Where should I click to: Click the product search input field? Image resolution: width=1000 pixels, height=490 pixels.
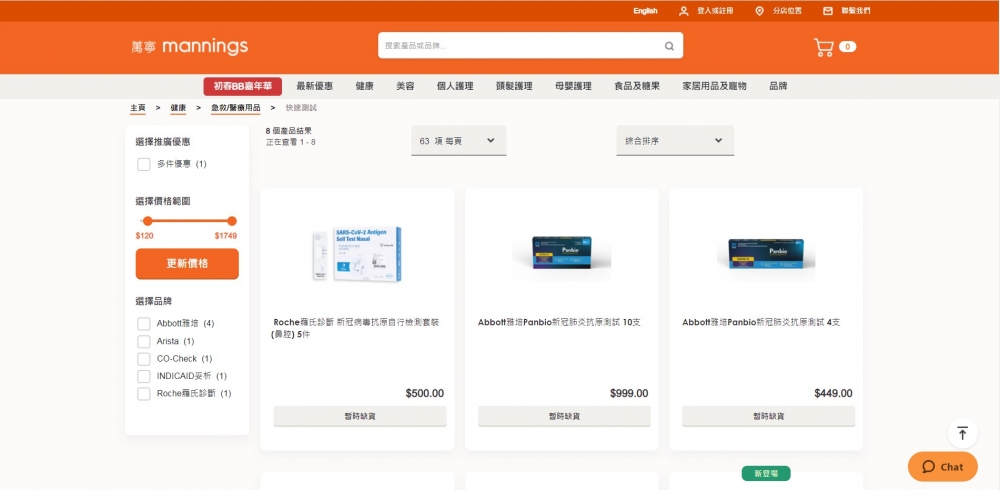(x=520, y=46)
